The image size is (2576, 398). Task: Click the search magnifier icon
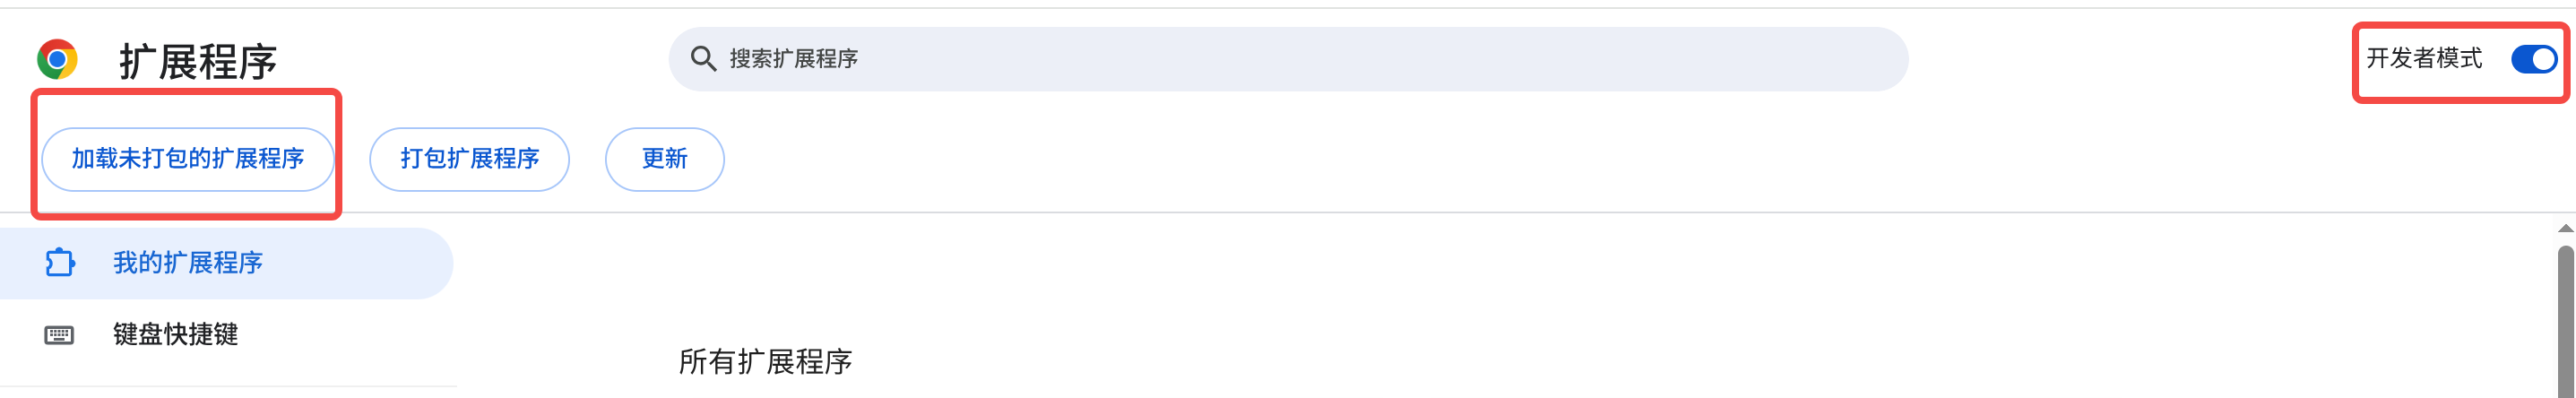(703, 59)
